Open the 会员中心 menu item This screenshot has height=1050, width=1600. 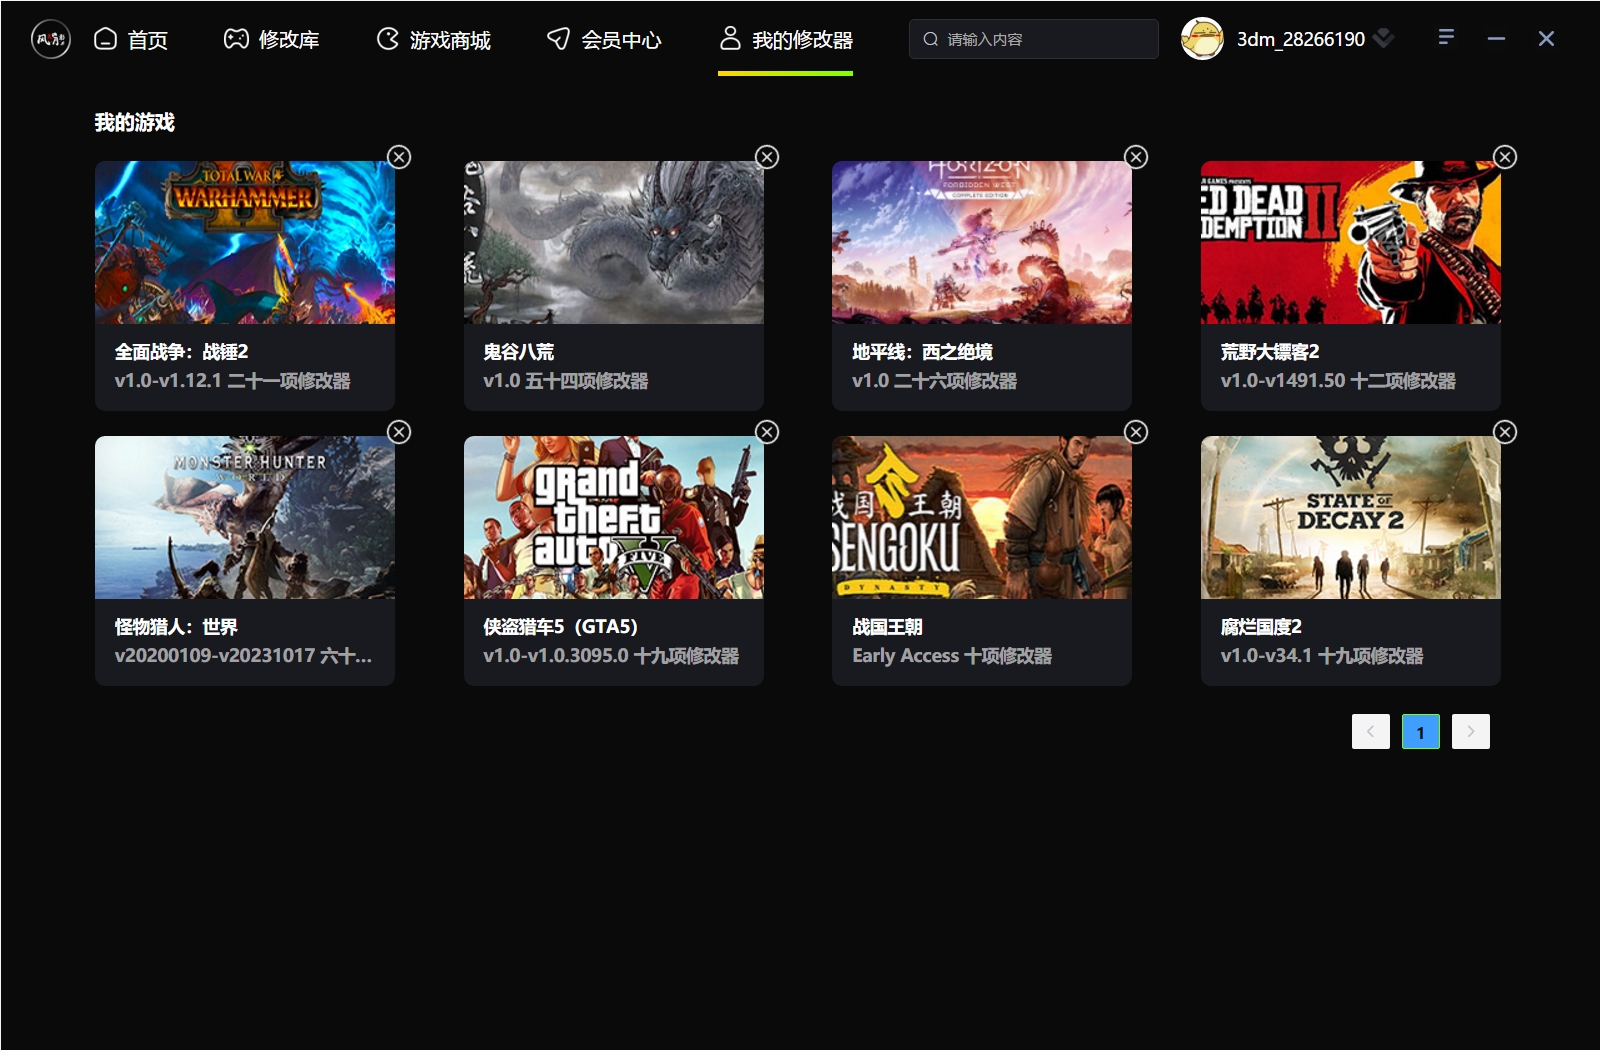605,39
